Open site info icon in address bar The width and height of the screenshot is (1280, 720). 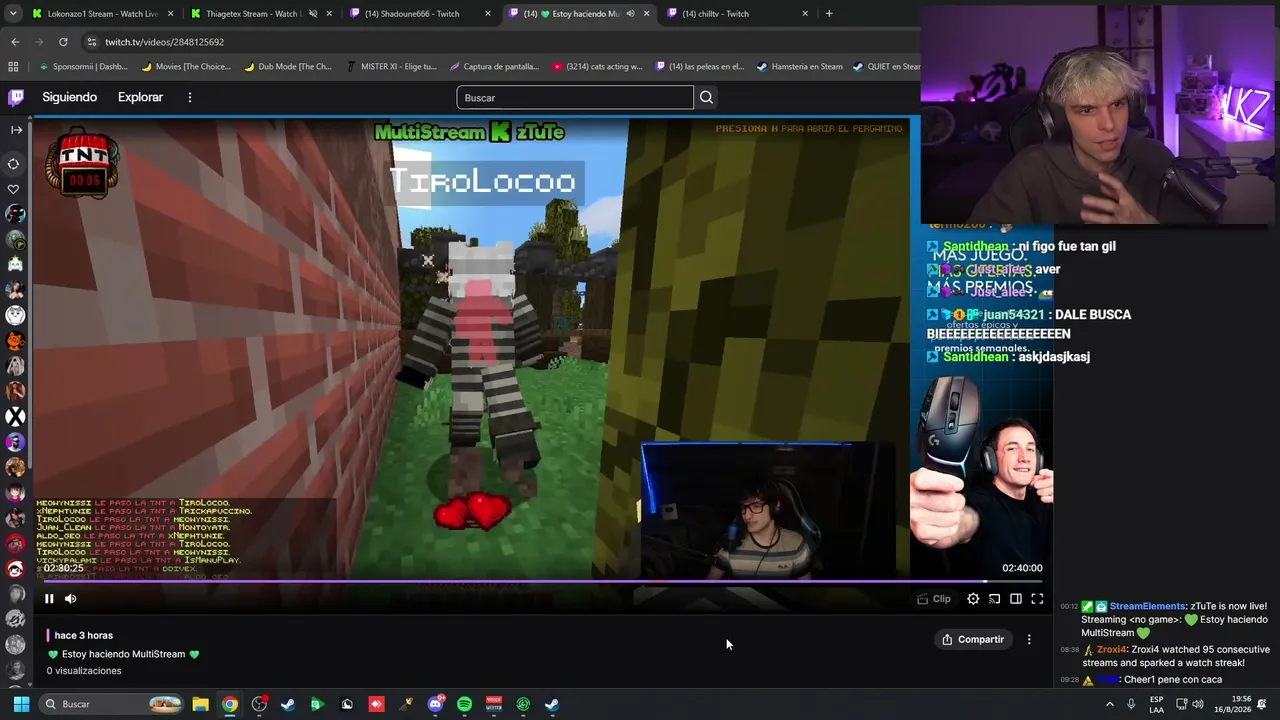coord(92,42)
